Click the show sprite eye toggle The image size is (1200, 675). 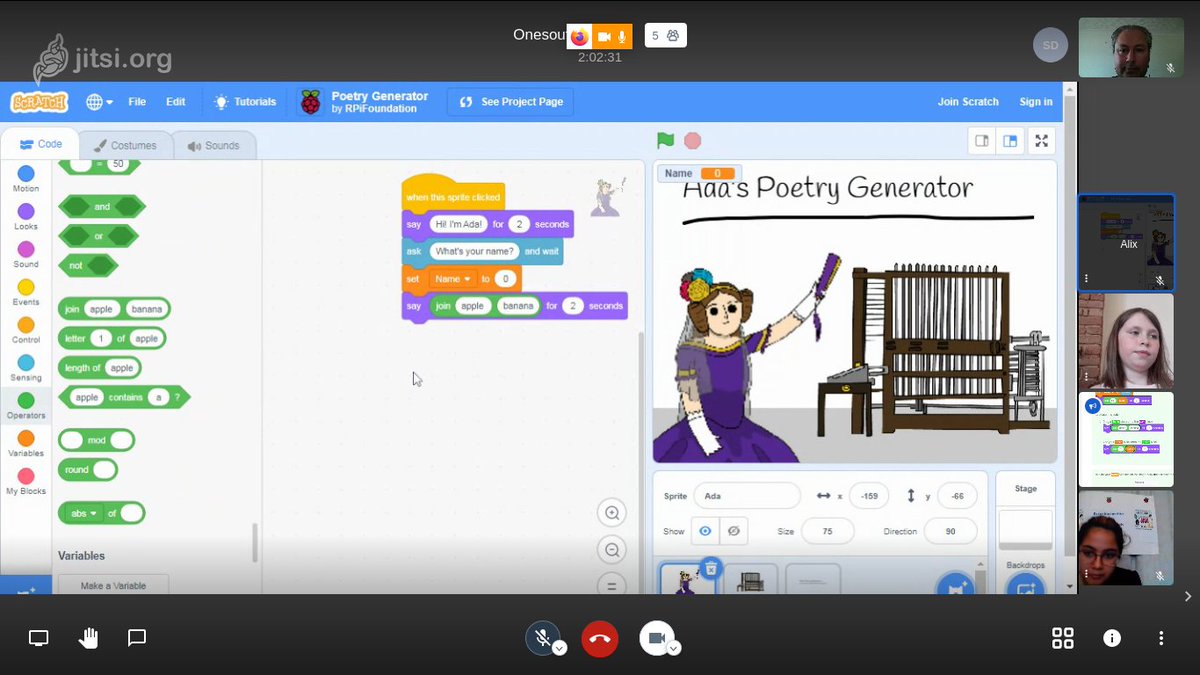(x=705, y=531)
